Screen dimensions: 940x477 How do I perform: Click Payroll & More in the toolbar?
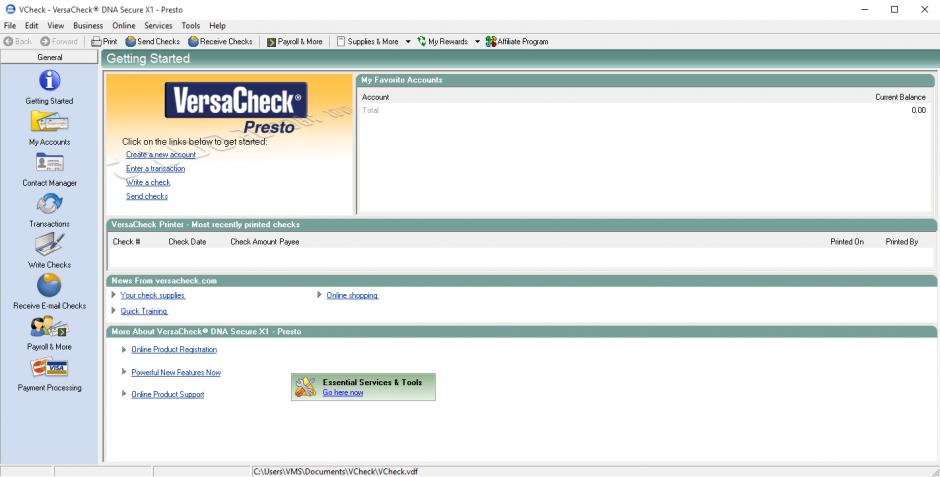pyautogui.click(x=294, y=41)
